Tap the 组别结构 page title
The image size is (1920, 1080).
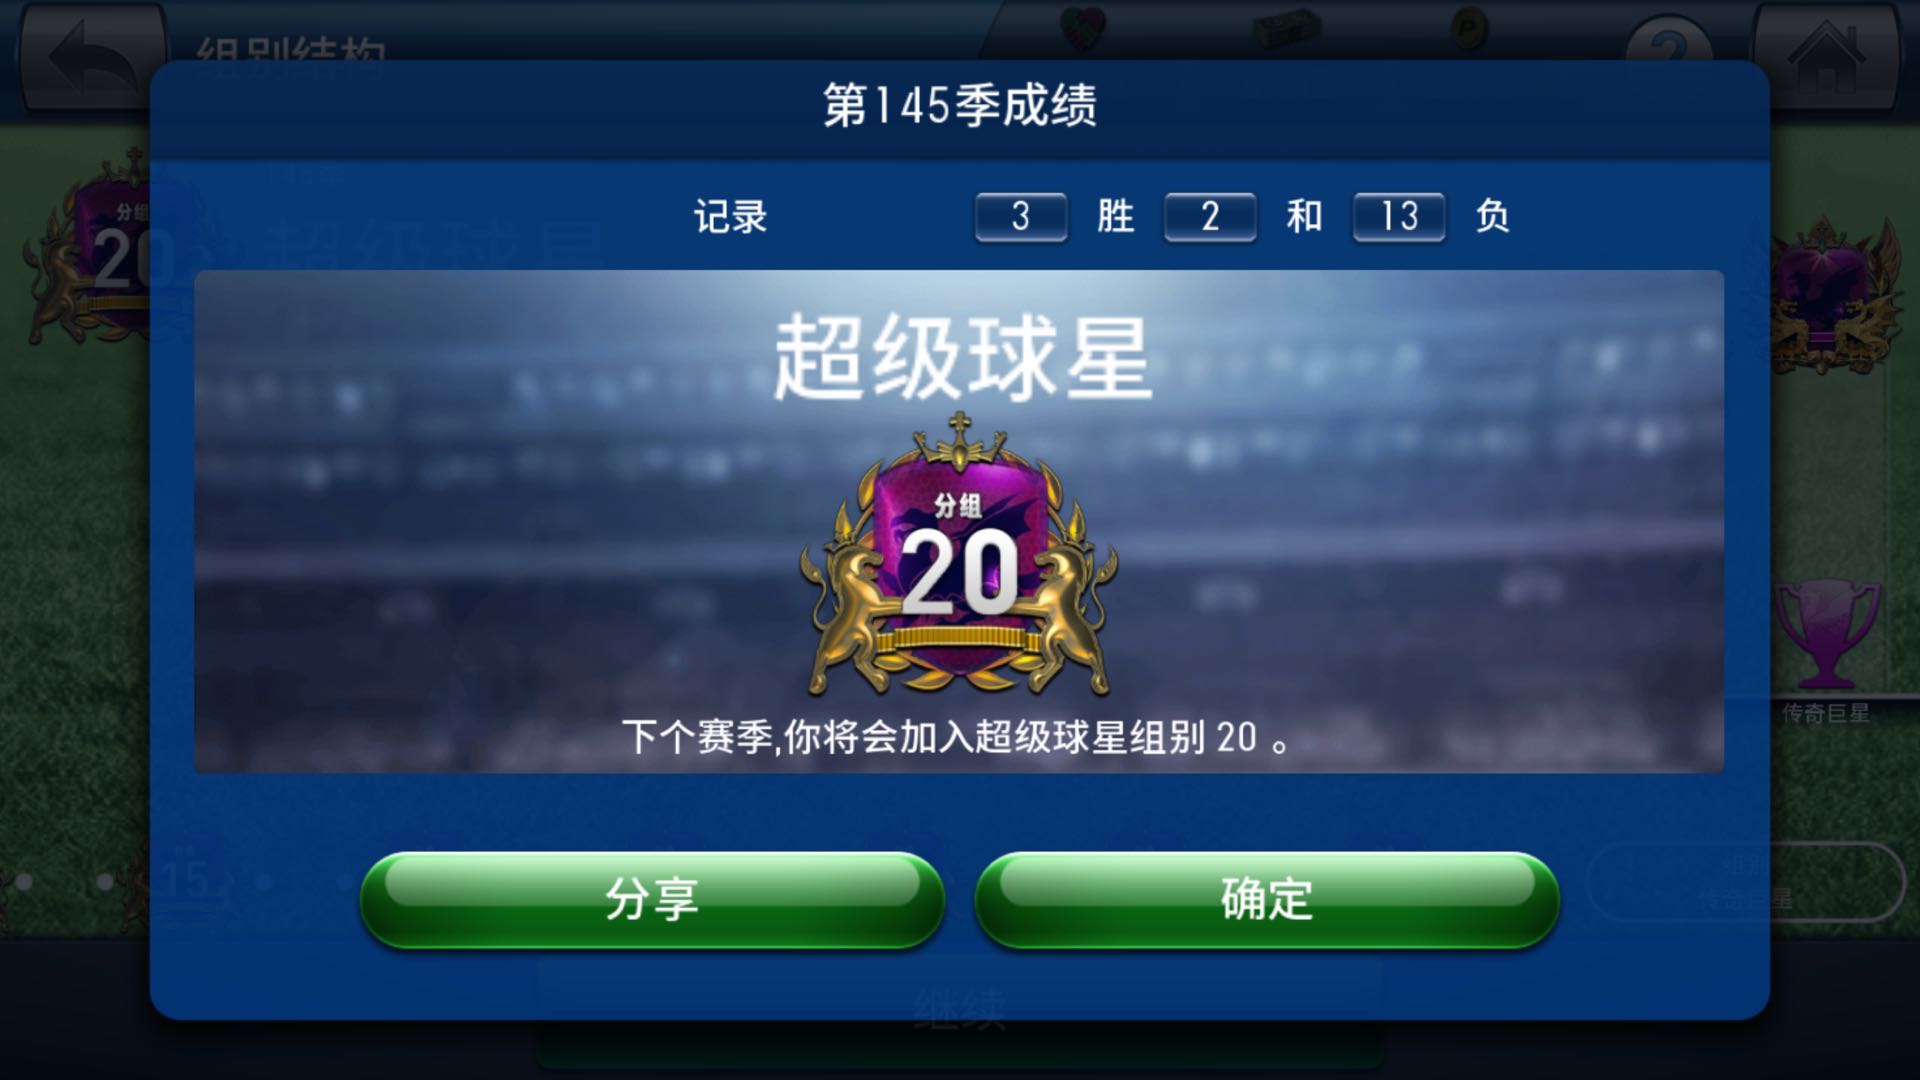[x=290, y=50]
